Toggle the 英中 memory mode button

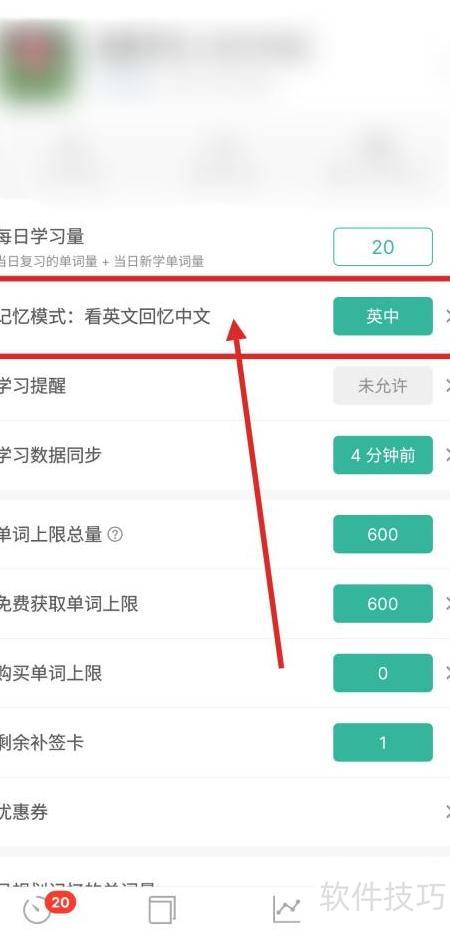(x=382, y=316)
